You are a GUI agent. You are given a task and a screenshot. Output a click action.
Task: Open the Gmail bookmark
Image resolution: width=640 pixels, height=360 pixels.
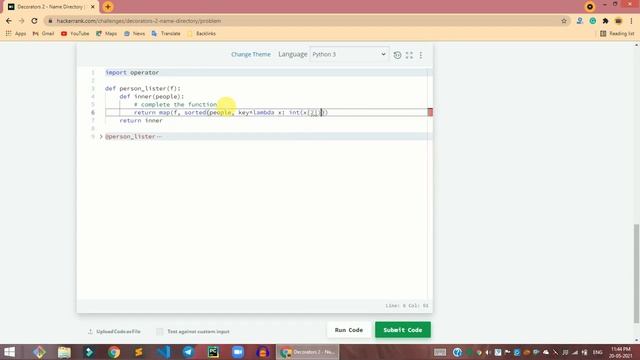[x=43, y=33]
